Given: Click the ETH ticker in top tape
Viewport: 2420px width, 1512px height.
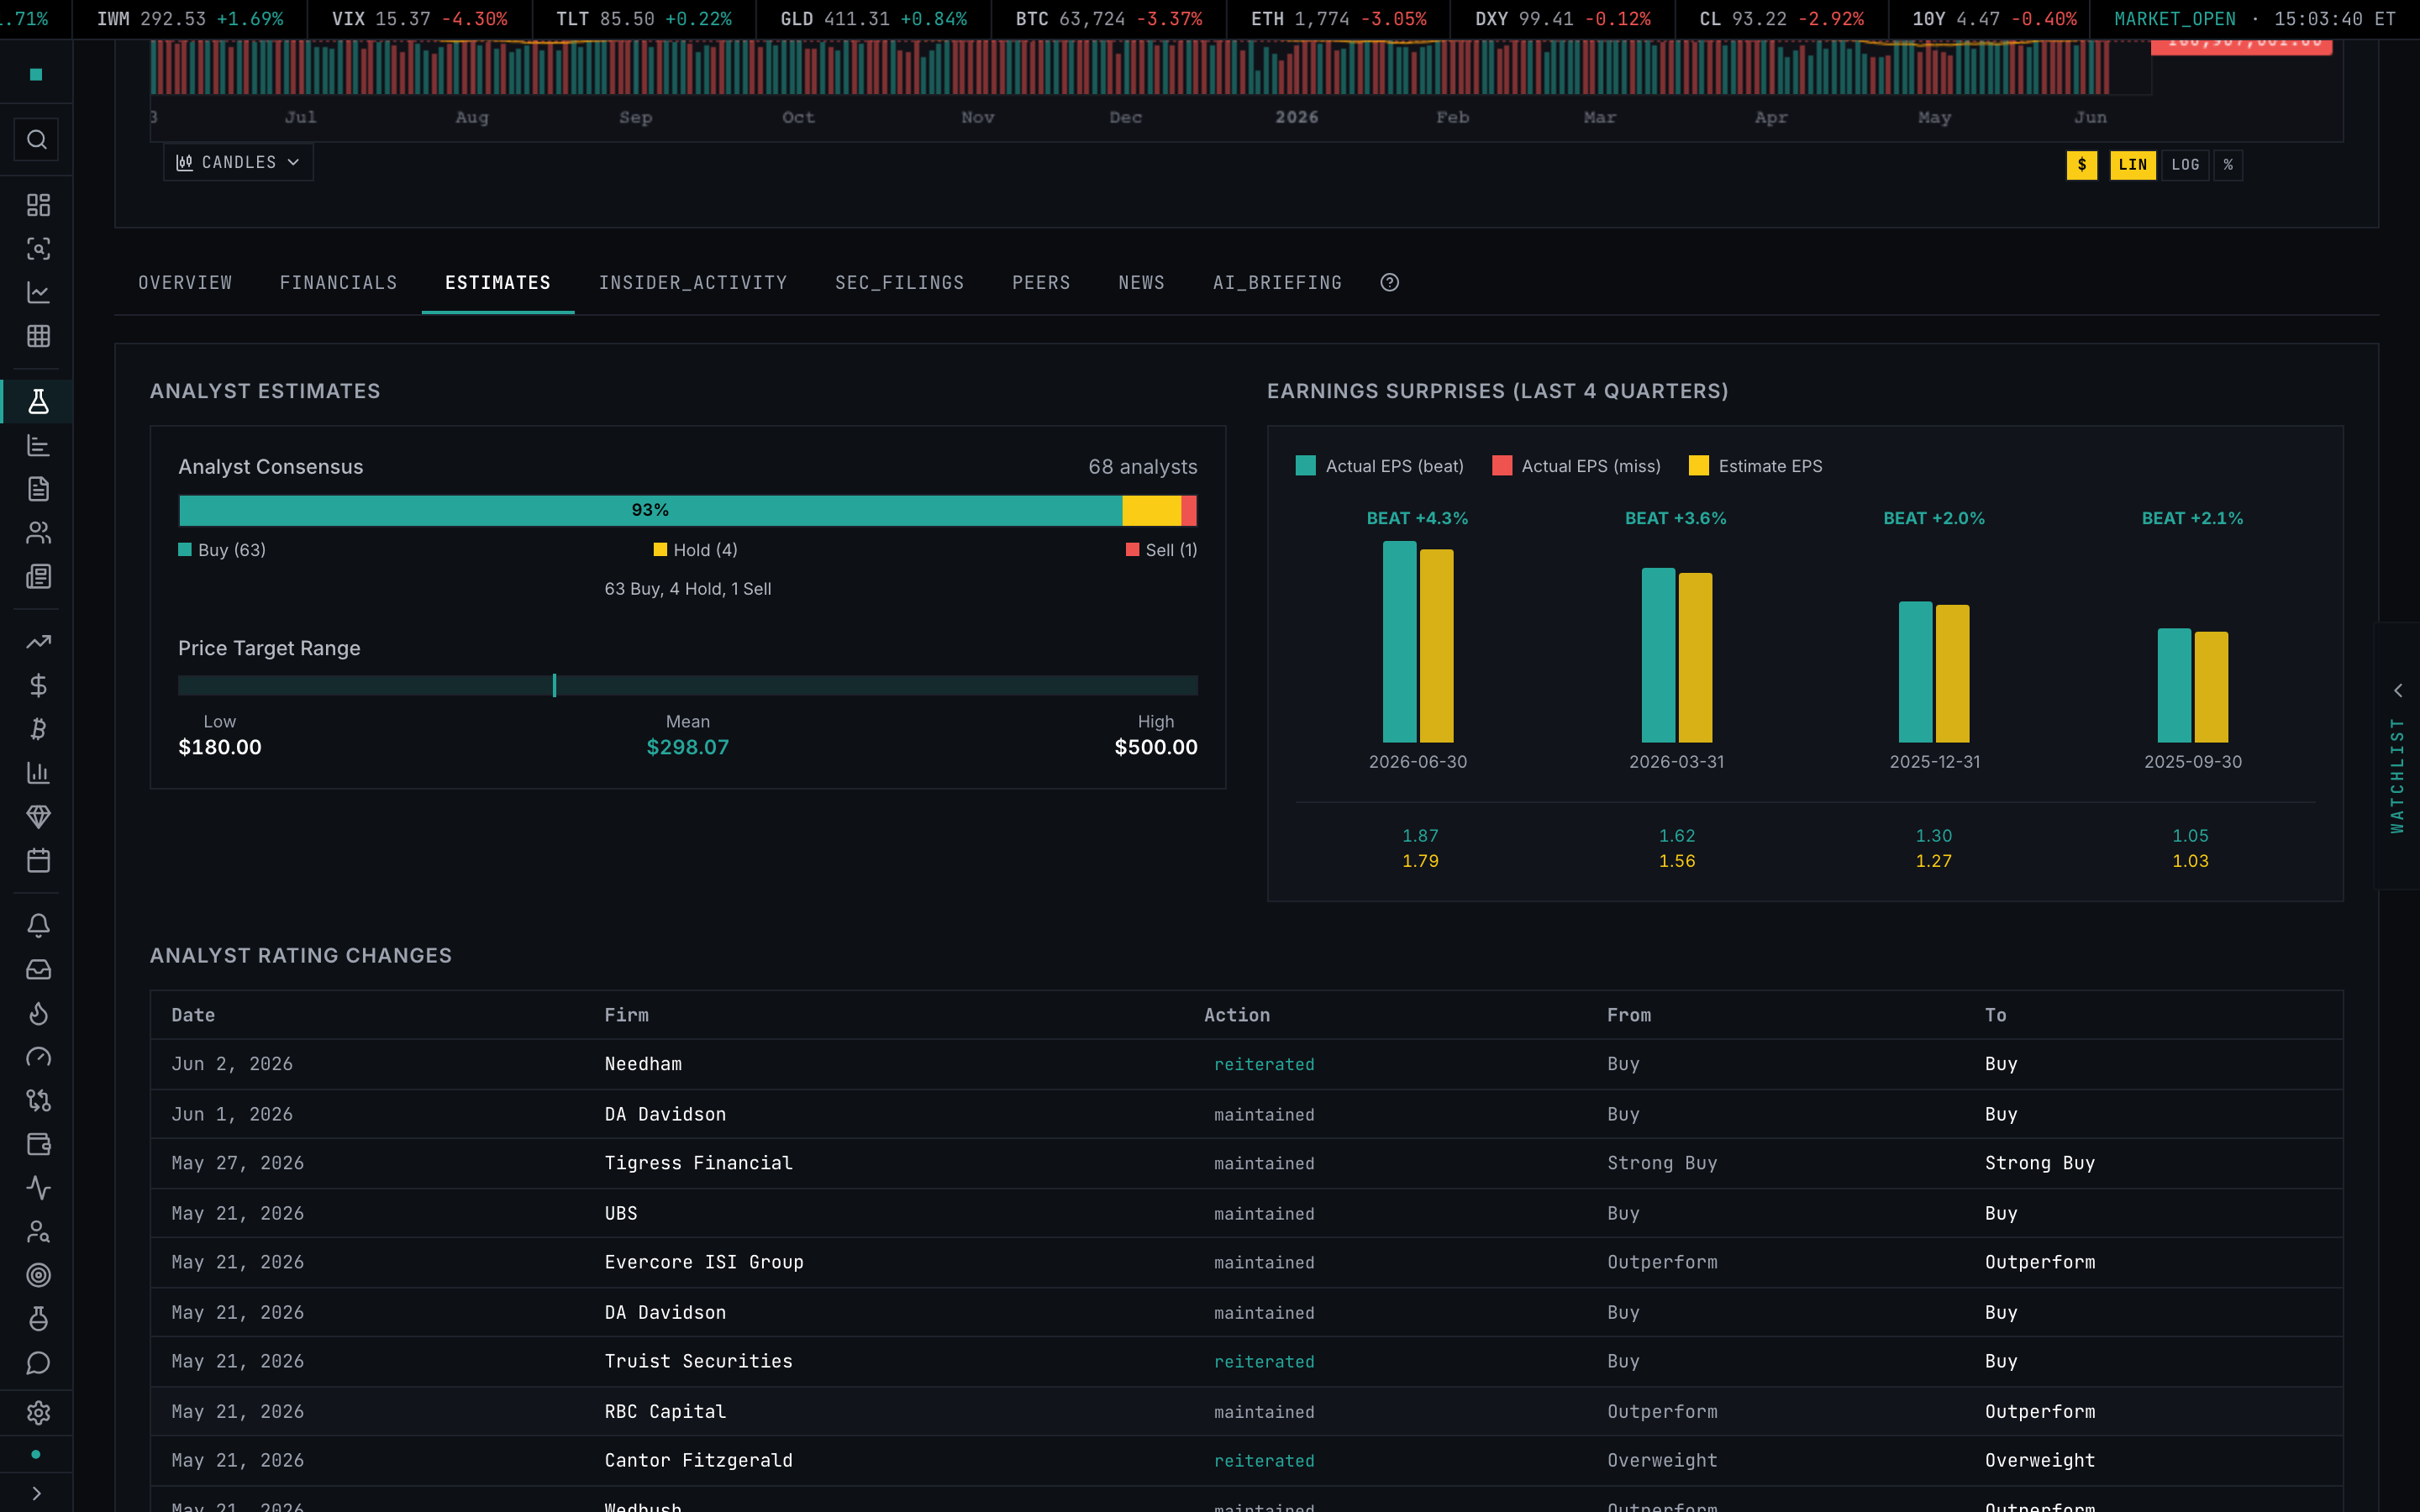Looking at the screenshot, I should 1338,19.
